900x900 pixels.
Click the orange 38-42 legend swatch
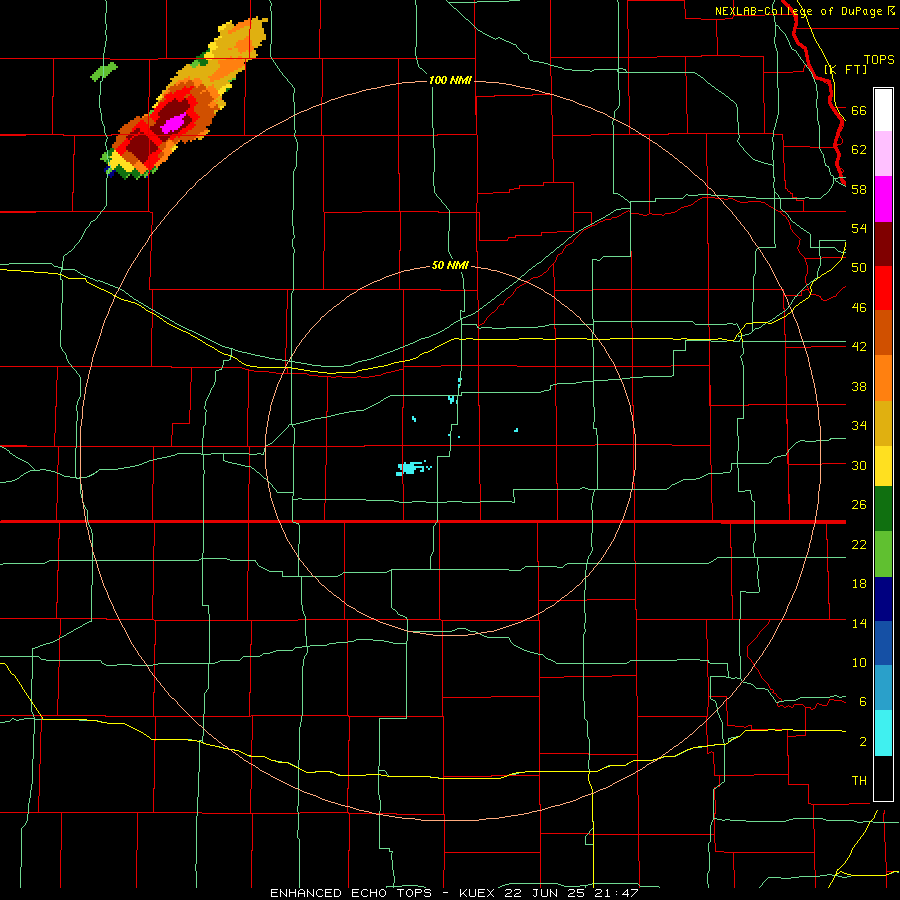click(x=883, y=378)
